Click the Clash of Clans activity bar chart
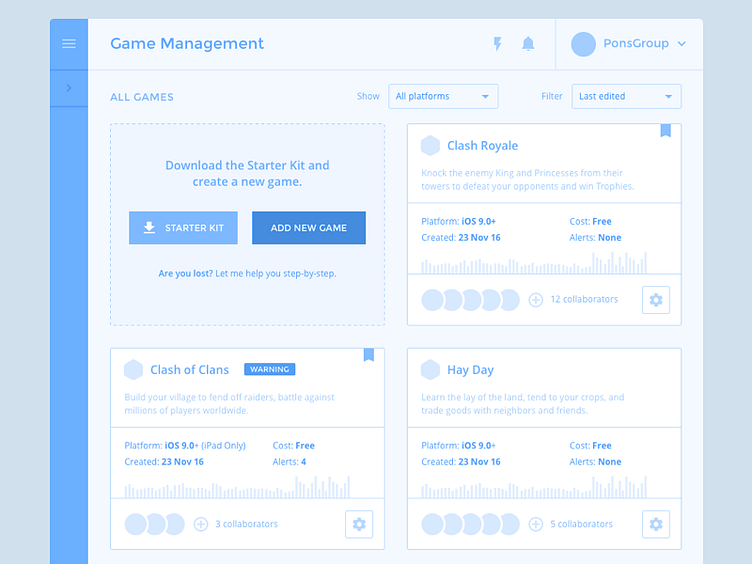 pos(237,487)
